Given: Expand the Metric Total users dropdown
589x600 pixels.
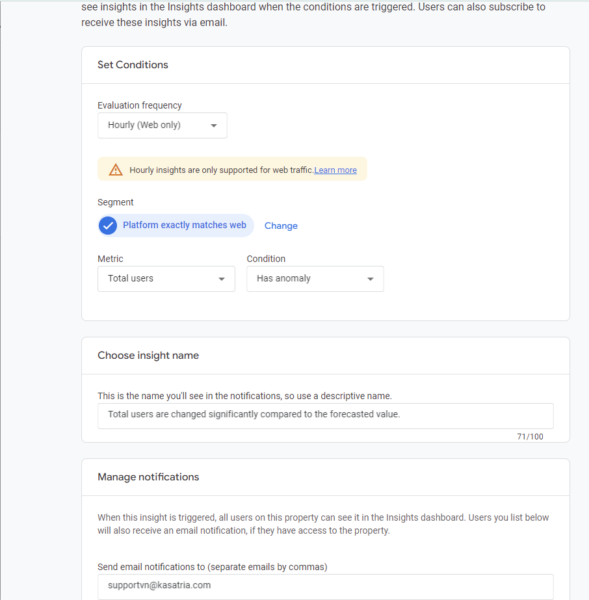Looking at the screenshot, I should [166, 279].
